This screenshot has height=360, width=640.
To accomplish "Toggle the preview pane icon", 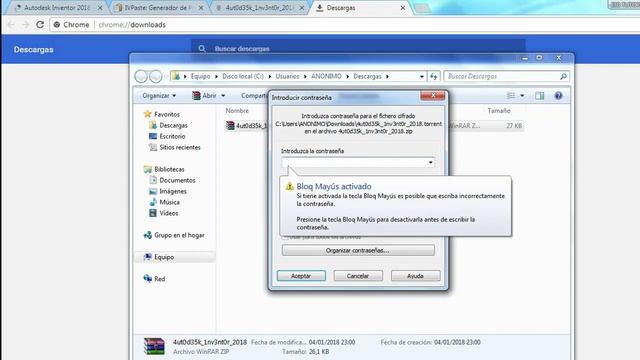I will pyautogui.click(x=540, y=96).
